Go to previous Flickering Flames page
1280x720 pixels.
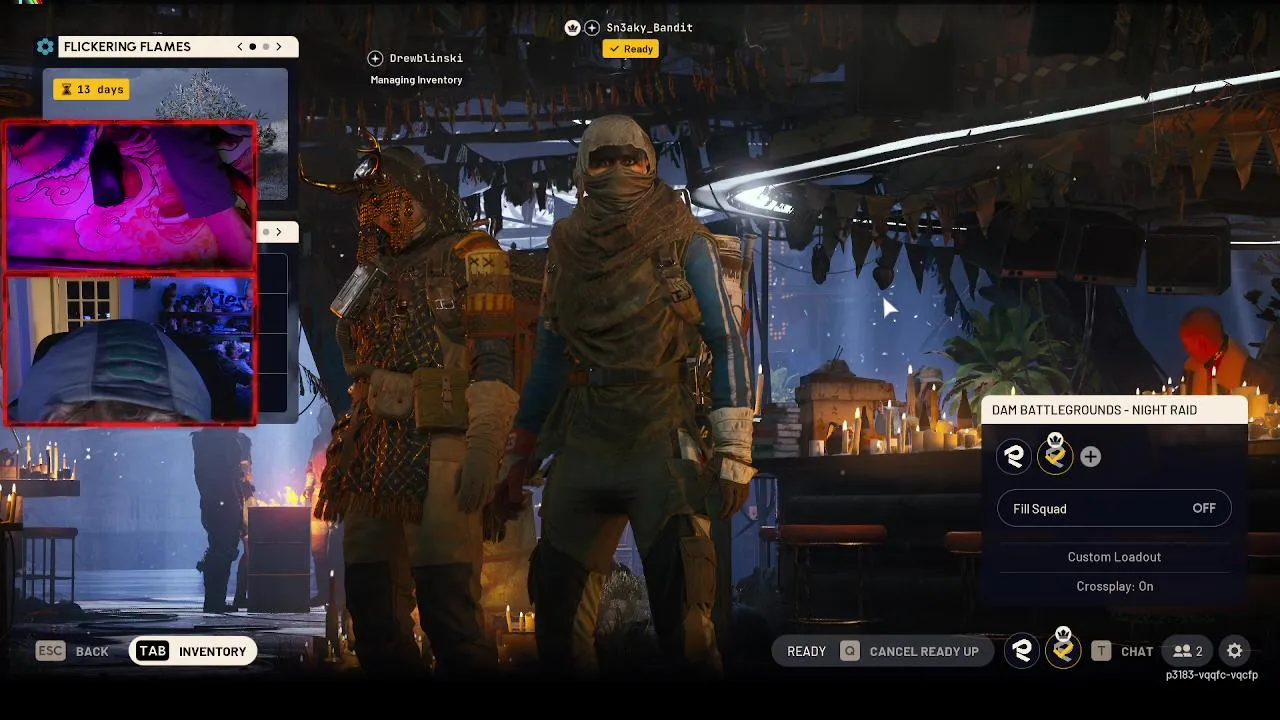(240, 47)
